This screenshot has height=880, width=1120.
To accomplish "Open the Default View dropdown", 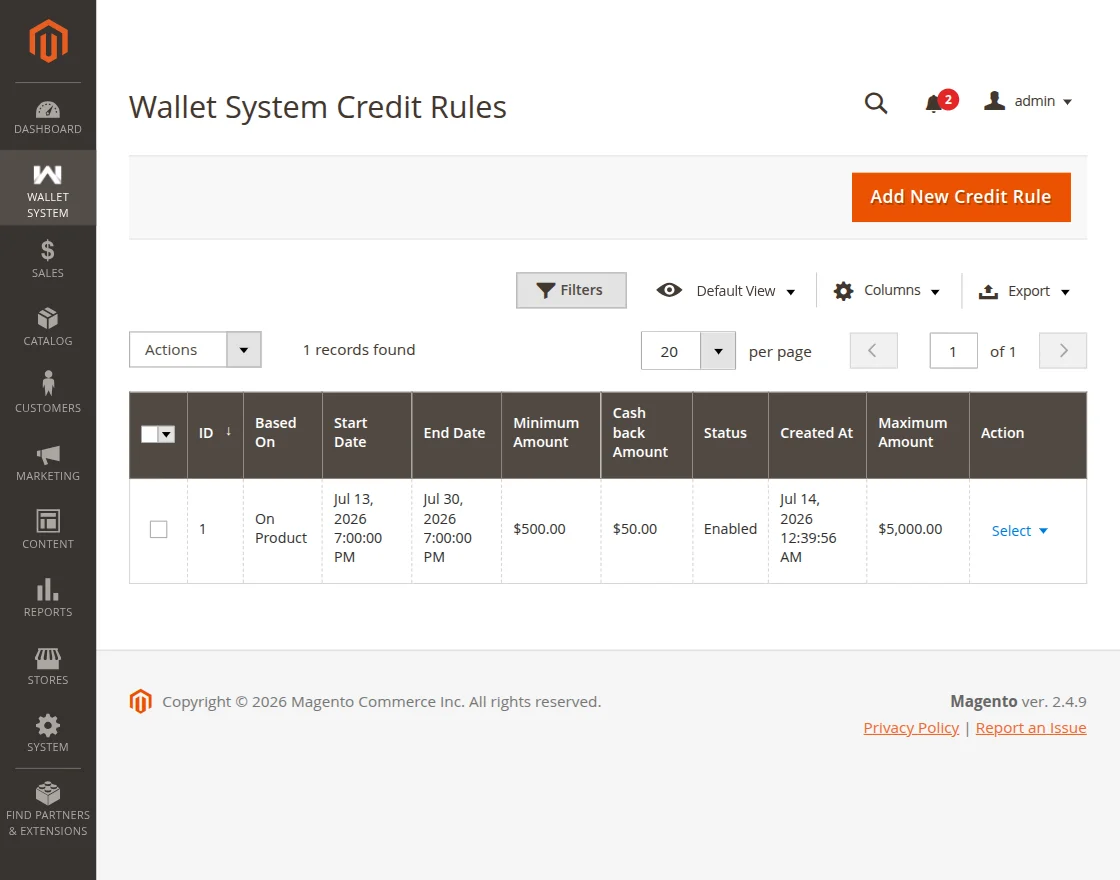I will (726, 291).
